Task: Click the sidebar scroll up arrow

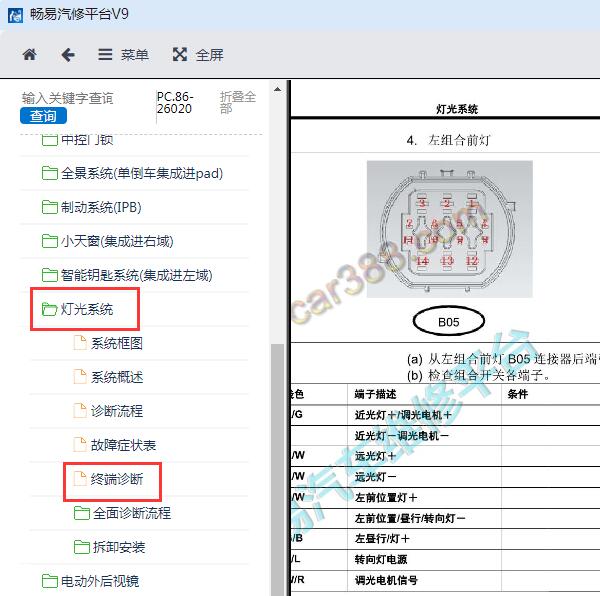Action: [277, 90]
